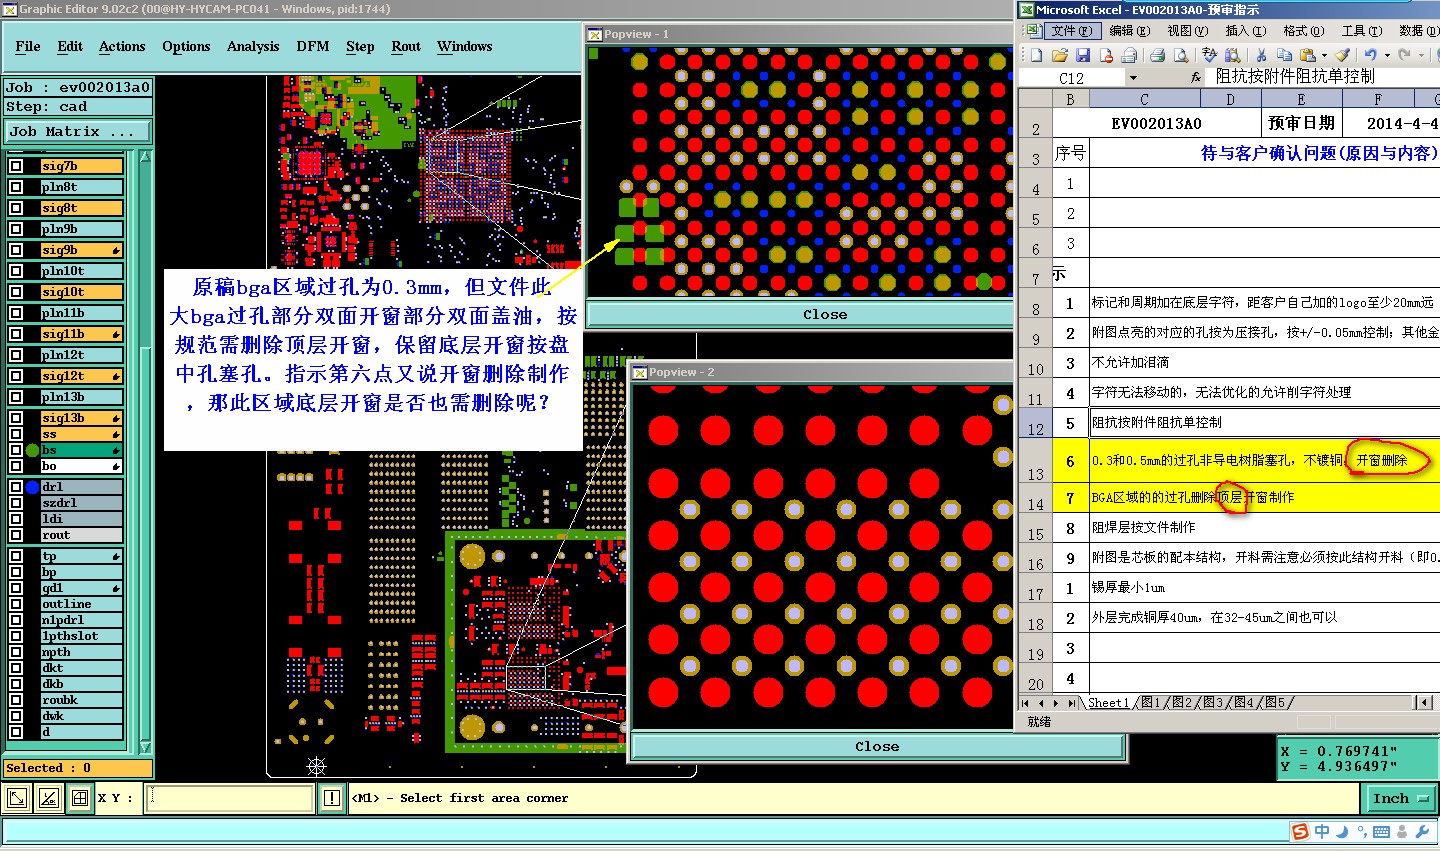Select the layer lpthslot button
The image size is (1440, 851).
pos(81,636)
